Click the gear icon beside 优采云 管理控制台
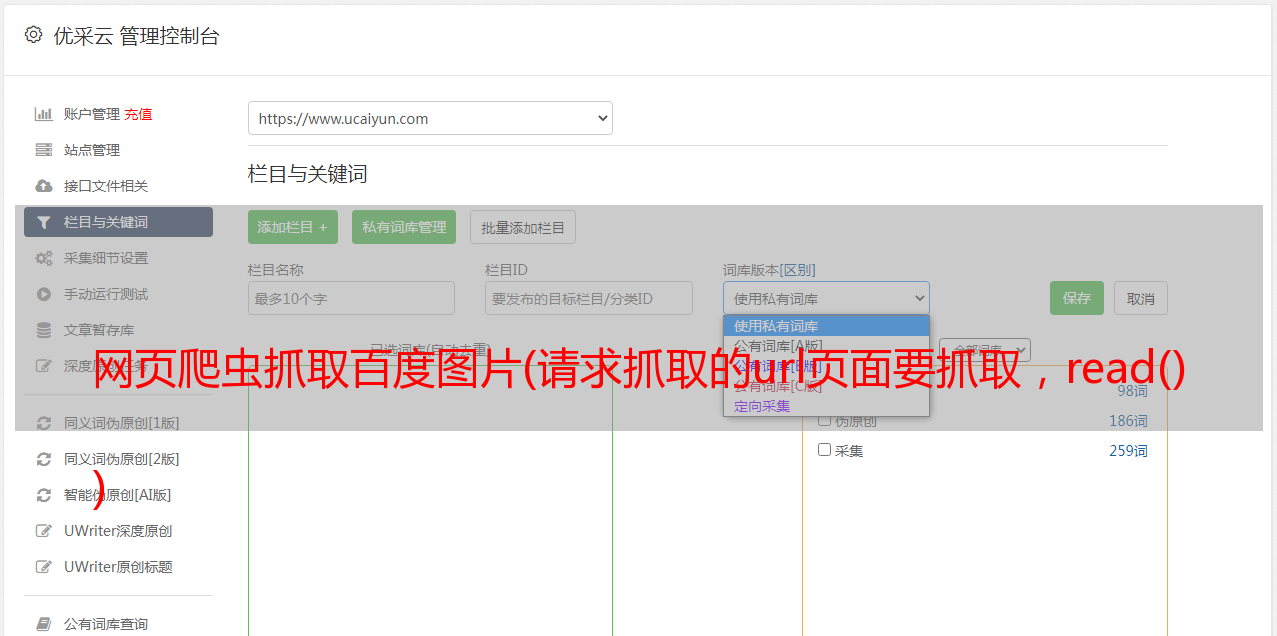This screenshot has width=1277, height=636. click(x=33, y=35)
